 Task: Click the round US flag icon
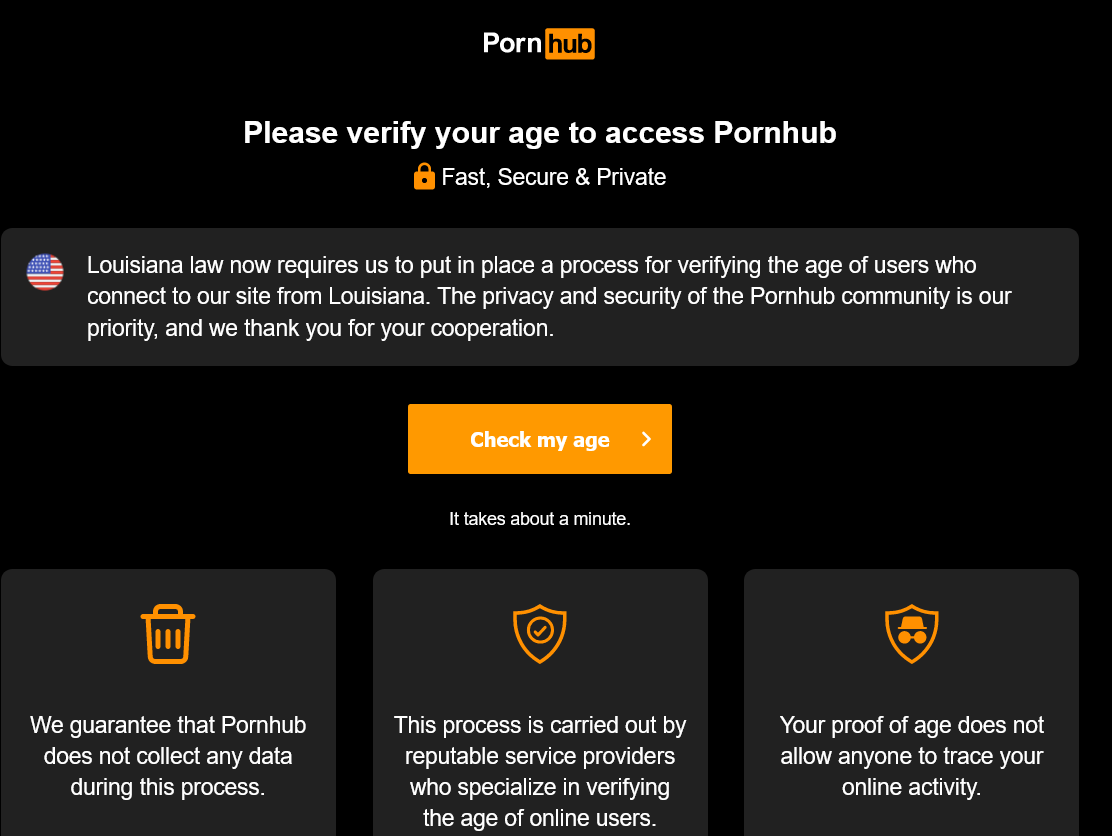pos(45,272)
